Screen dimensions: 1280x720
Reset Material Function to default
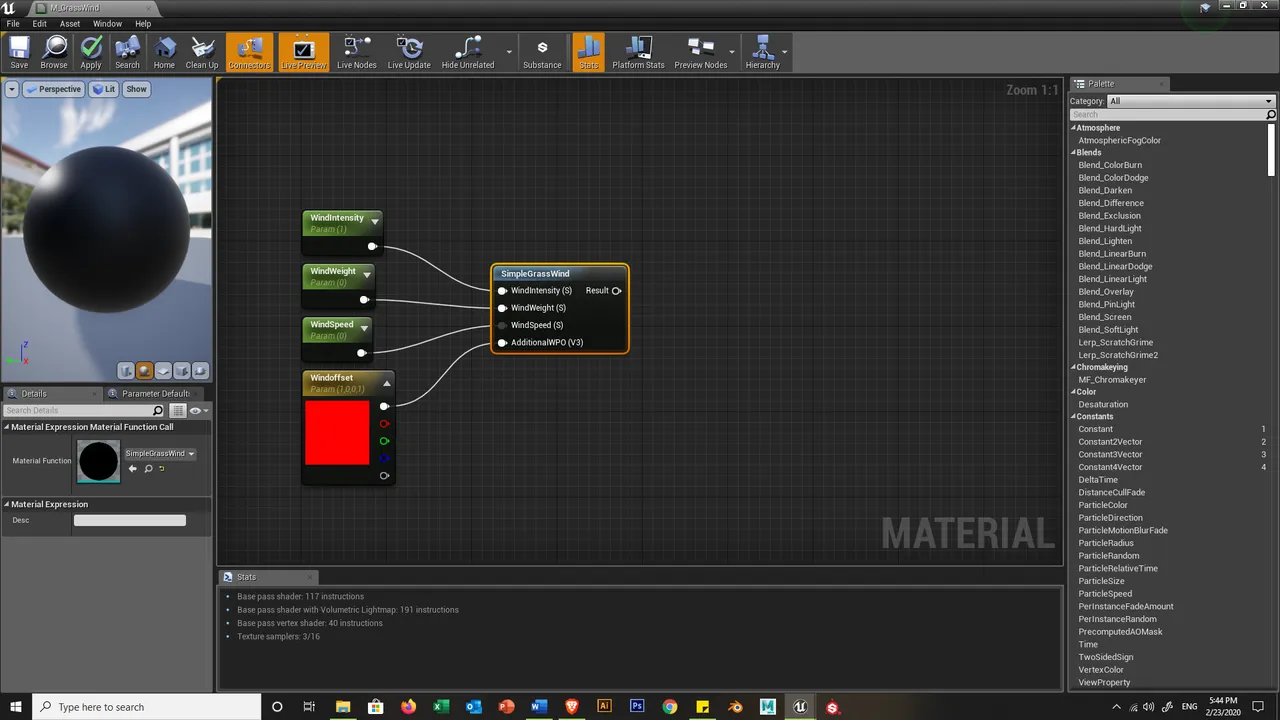pyautogui.click(x=161, y=468)
